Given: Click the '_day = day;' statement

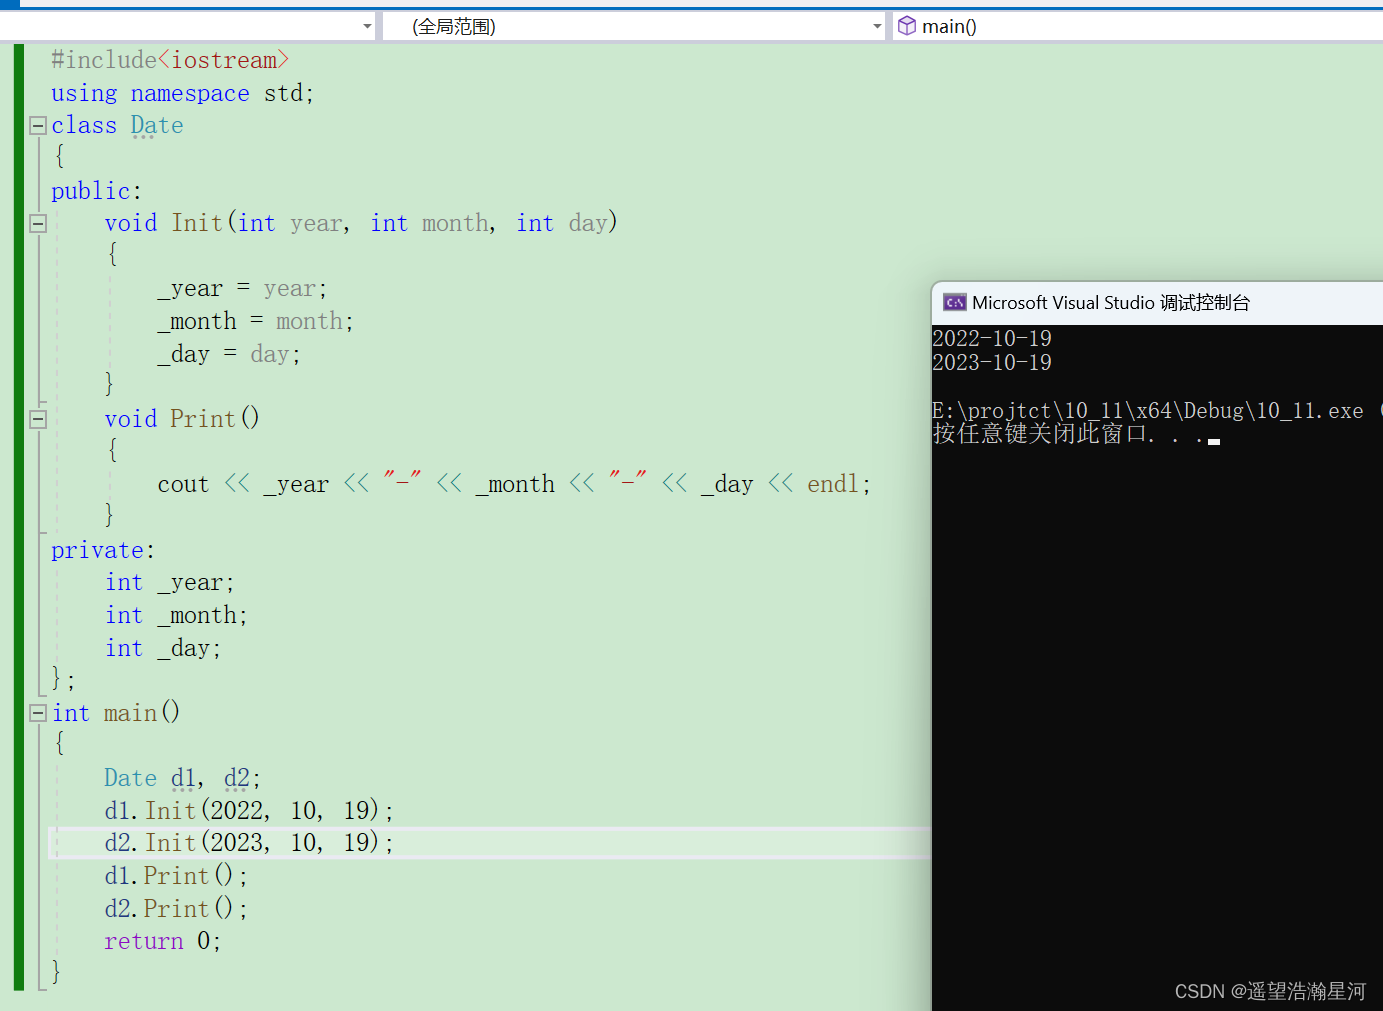Looking at the screenshot, I should [x=229, y=354].
